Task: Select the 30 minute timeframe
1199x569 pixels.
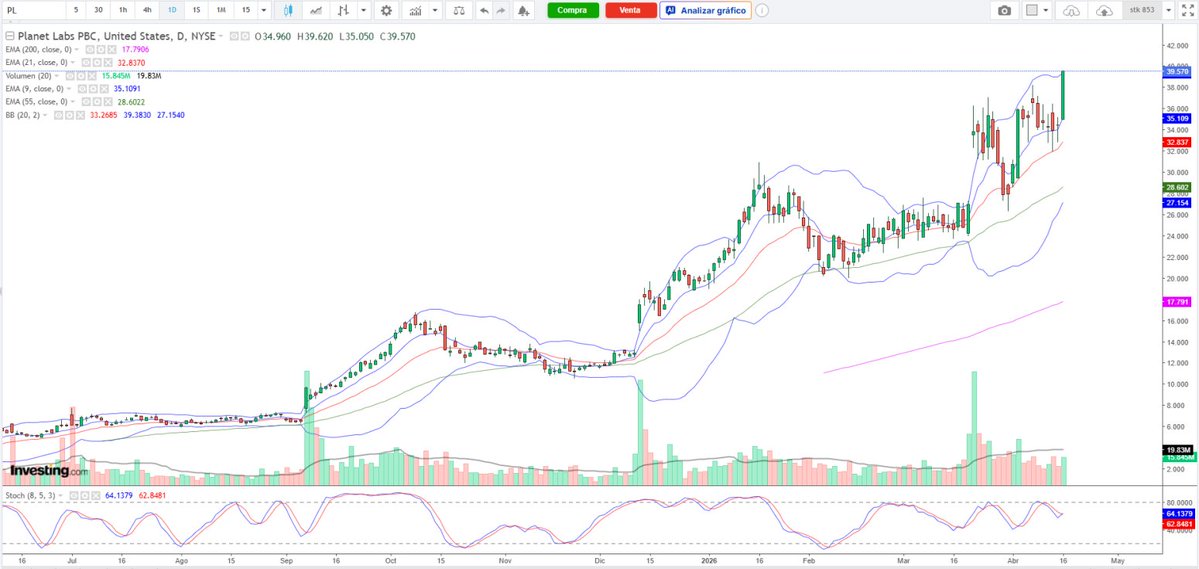Action: [x=99, y=11]
